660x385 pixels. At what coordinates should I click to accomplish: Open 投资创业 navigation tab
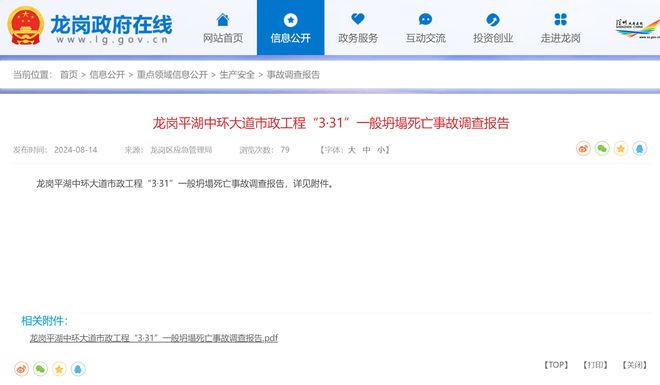[x=493, y=28]
